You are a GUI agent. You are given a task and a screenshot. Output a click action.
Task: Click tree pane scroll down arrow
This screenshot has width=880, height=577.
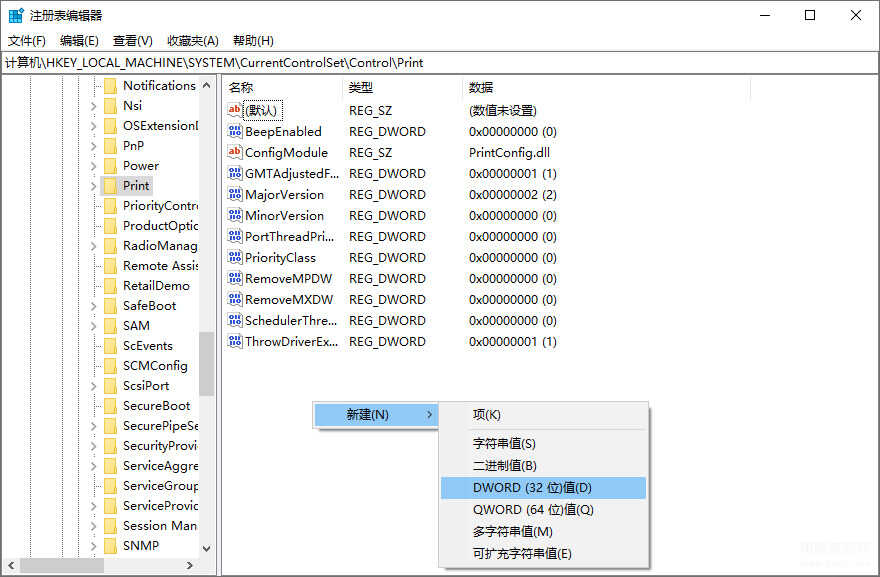[207, 548]
